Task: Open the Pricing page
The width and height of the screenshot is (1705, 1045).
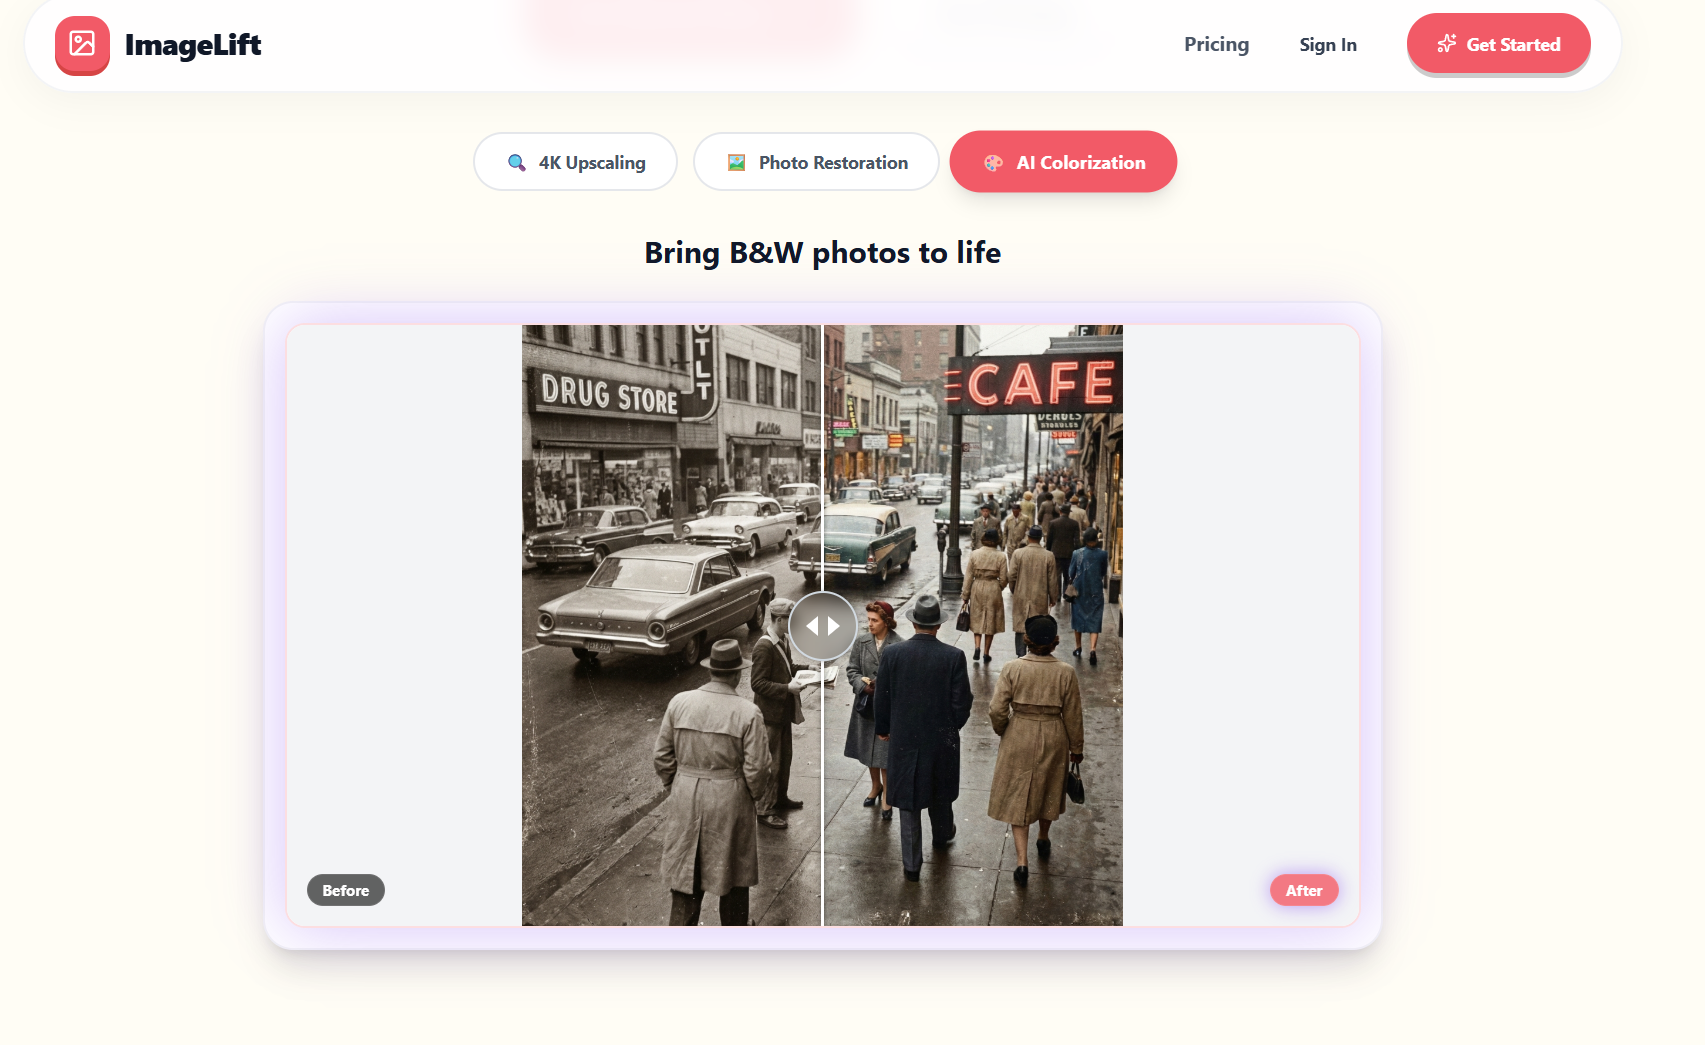Action: tap(1216, 44)
